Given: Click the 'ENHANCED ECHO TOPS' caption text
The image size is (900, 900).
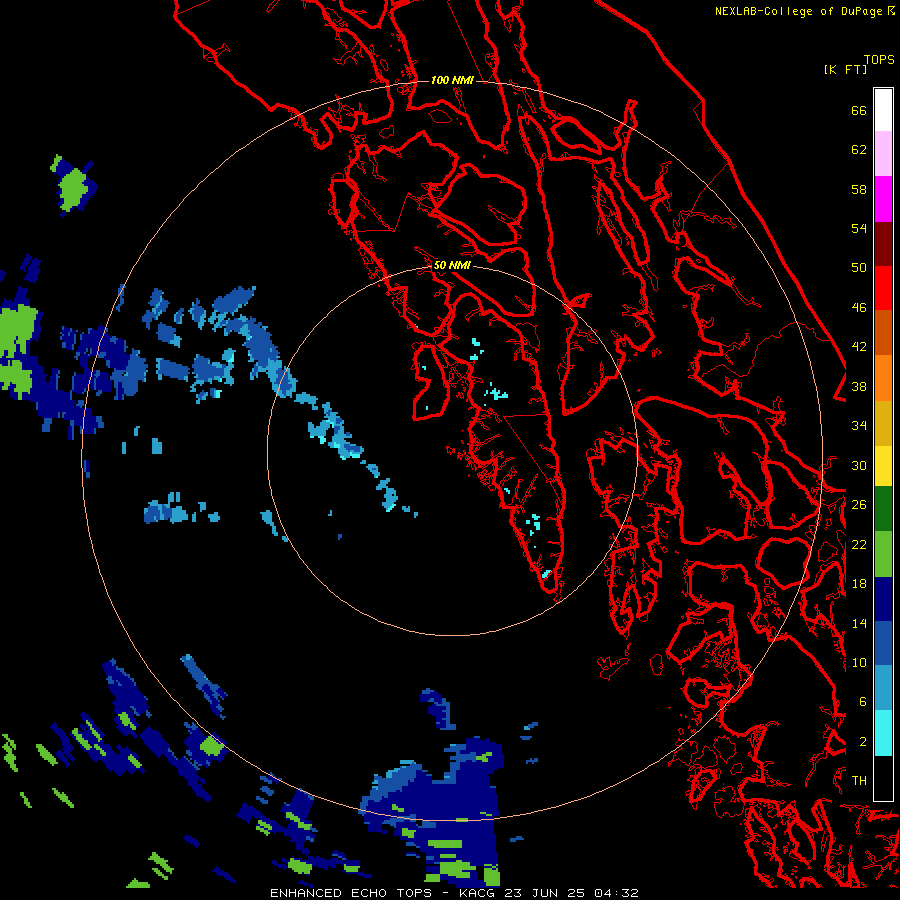Looking at the screenshot, I should (x=351, y=893).
